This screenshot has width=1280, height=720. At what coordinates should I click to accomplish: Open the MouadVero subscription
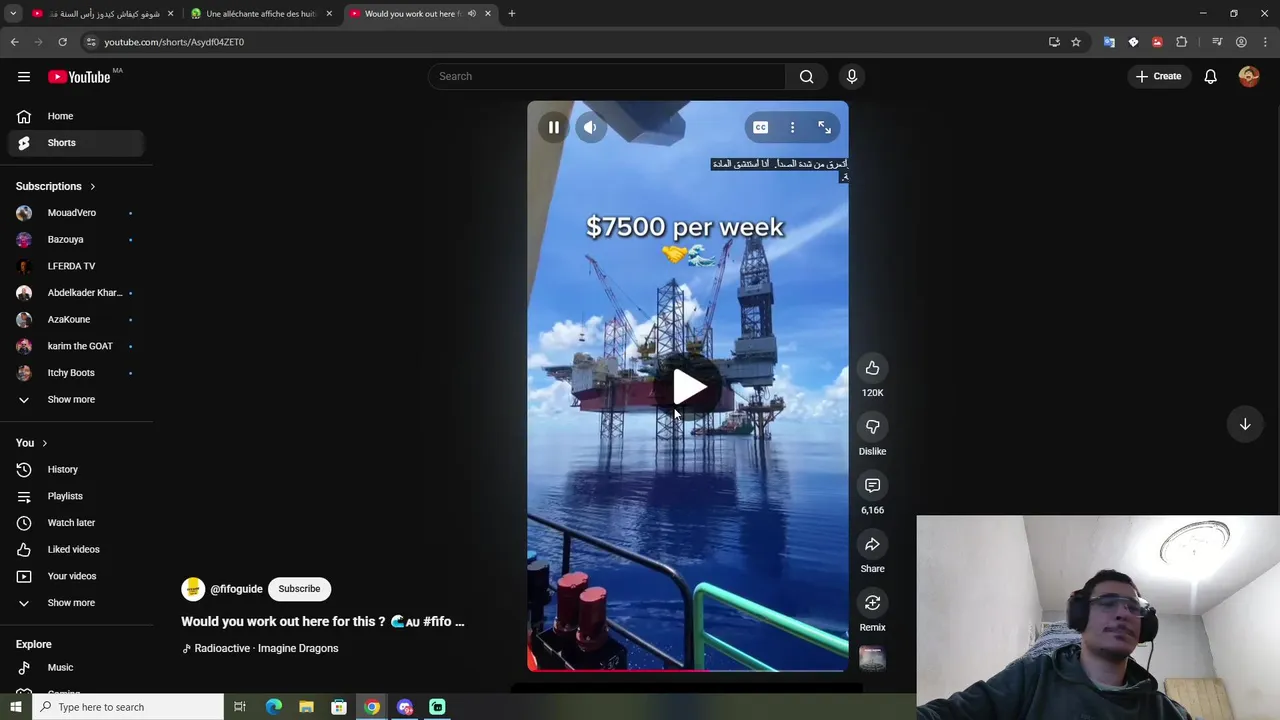[76, 213]
